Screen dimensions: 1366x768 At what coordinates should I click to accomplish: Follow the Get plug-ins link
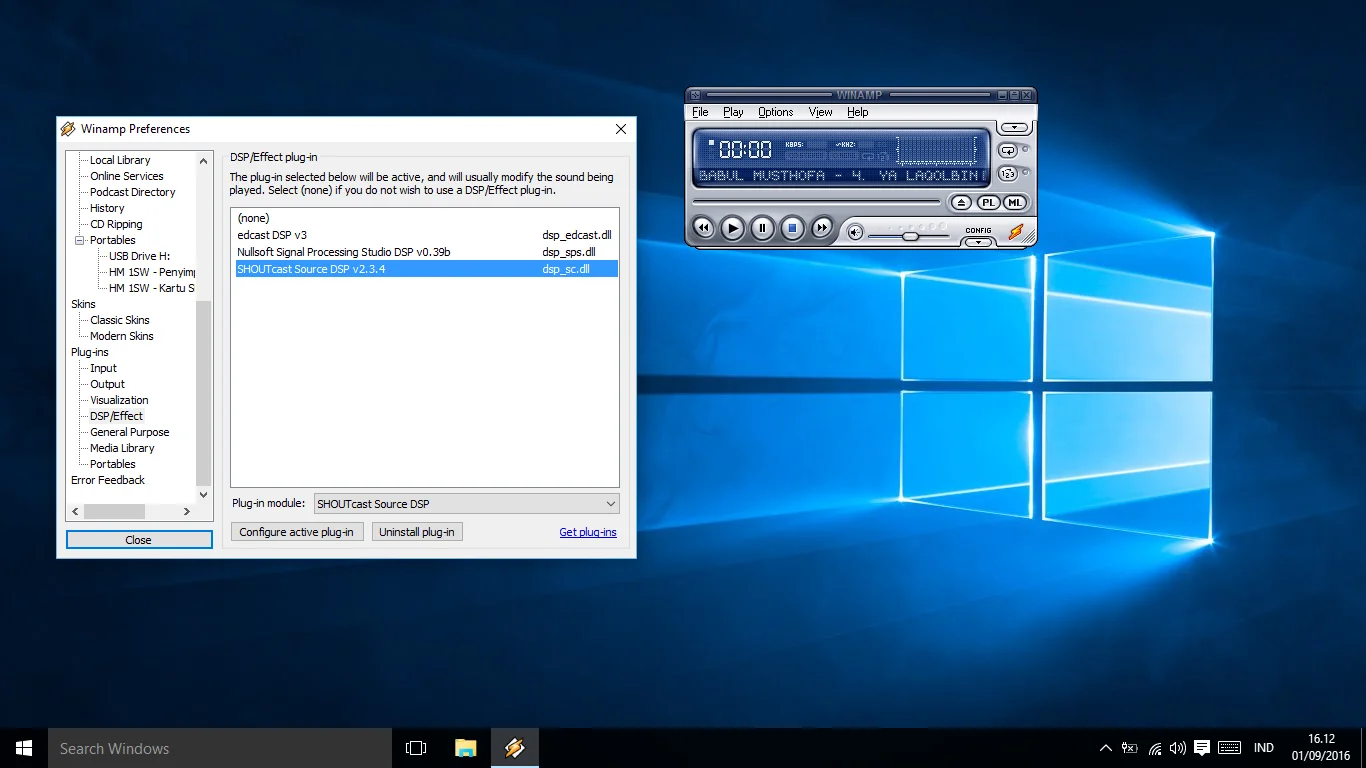pos(588,531)
